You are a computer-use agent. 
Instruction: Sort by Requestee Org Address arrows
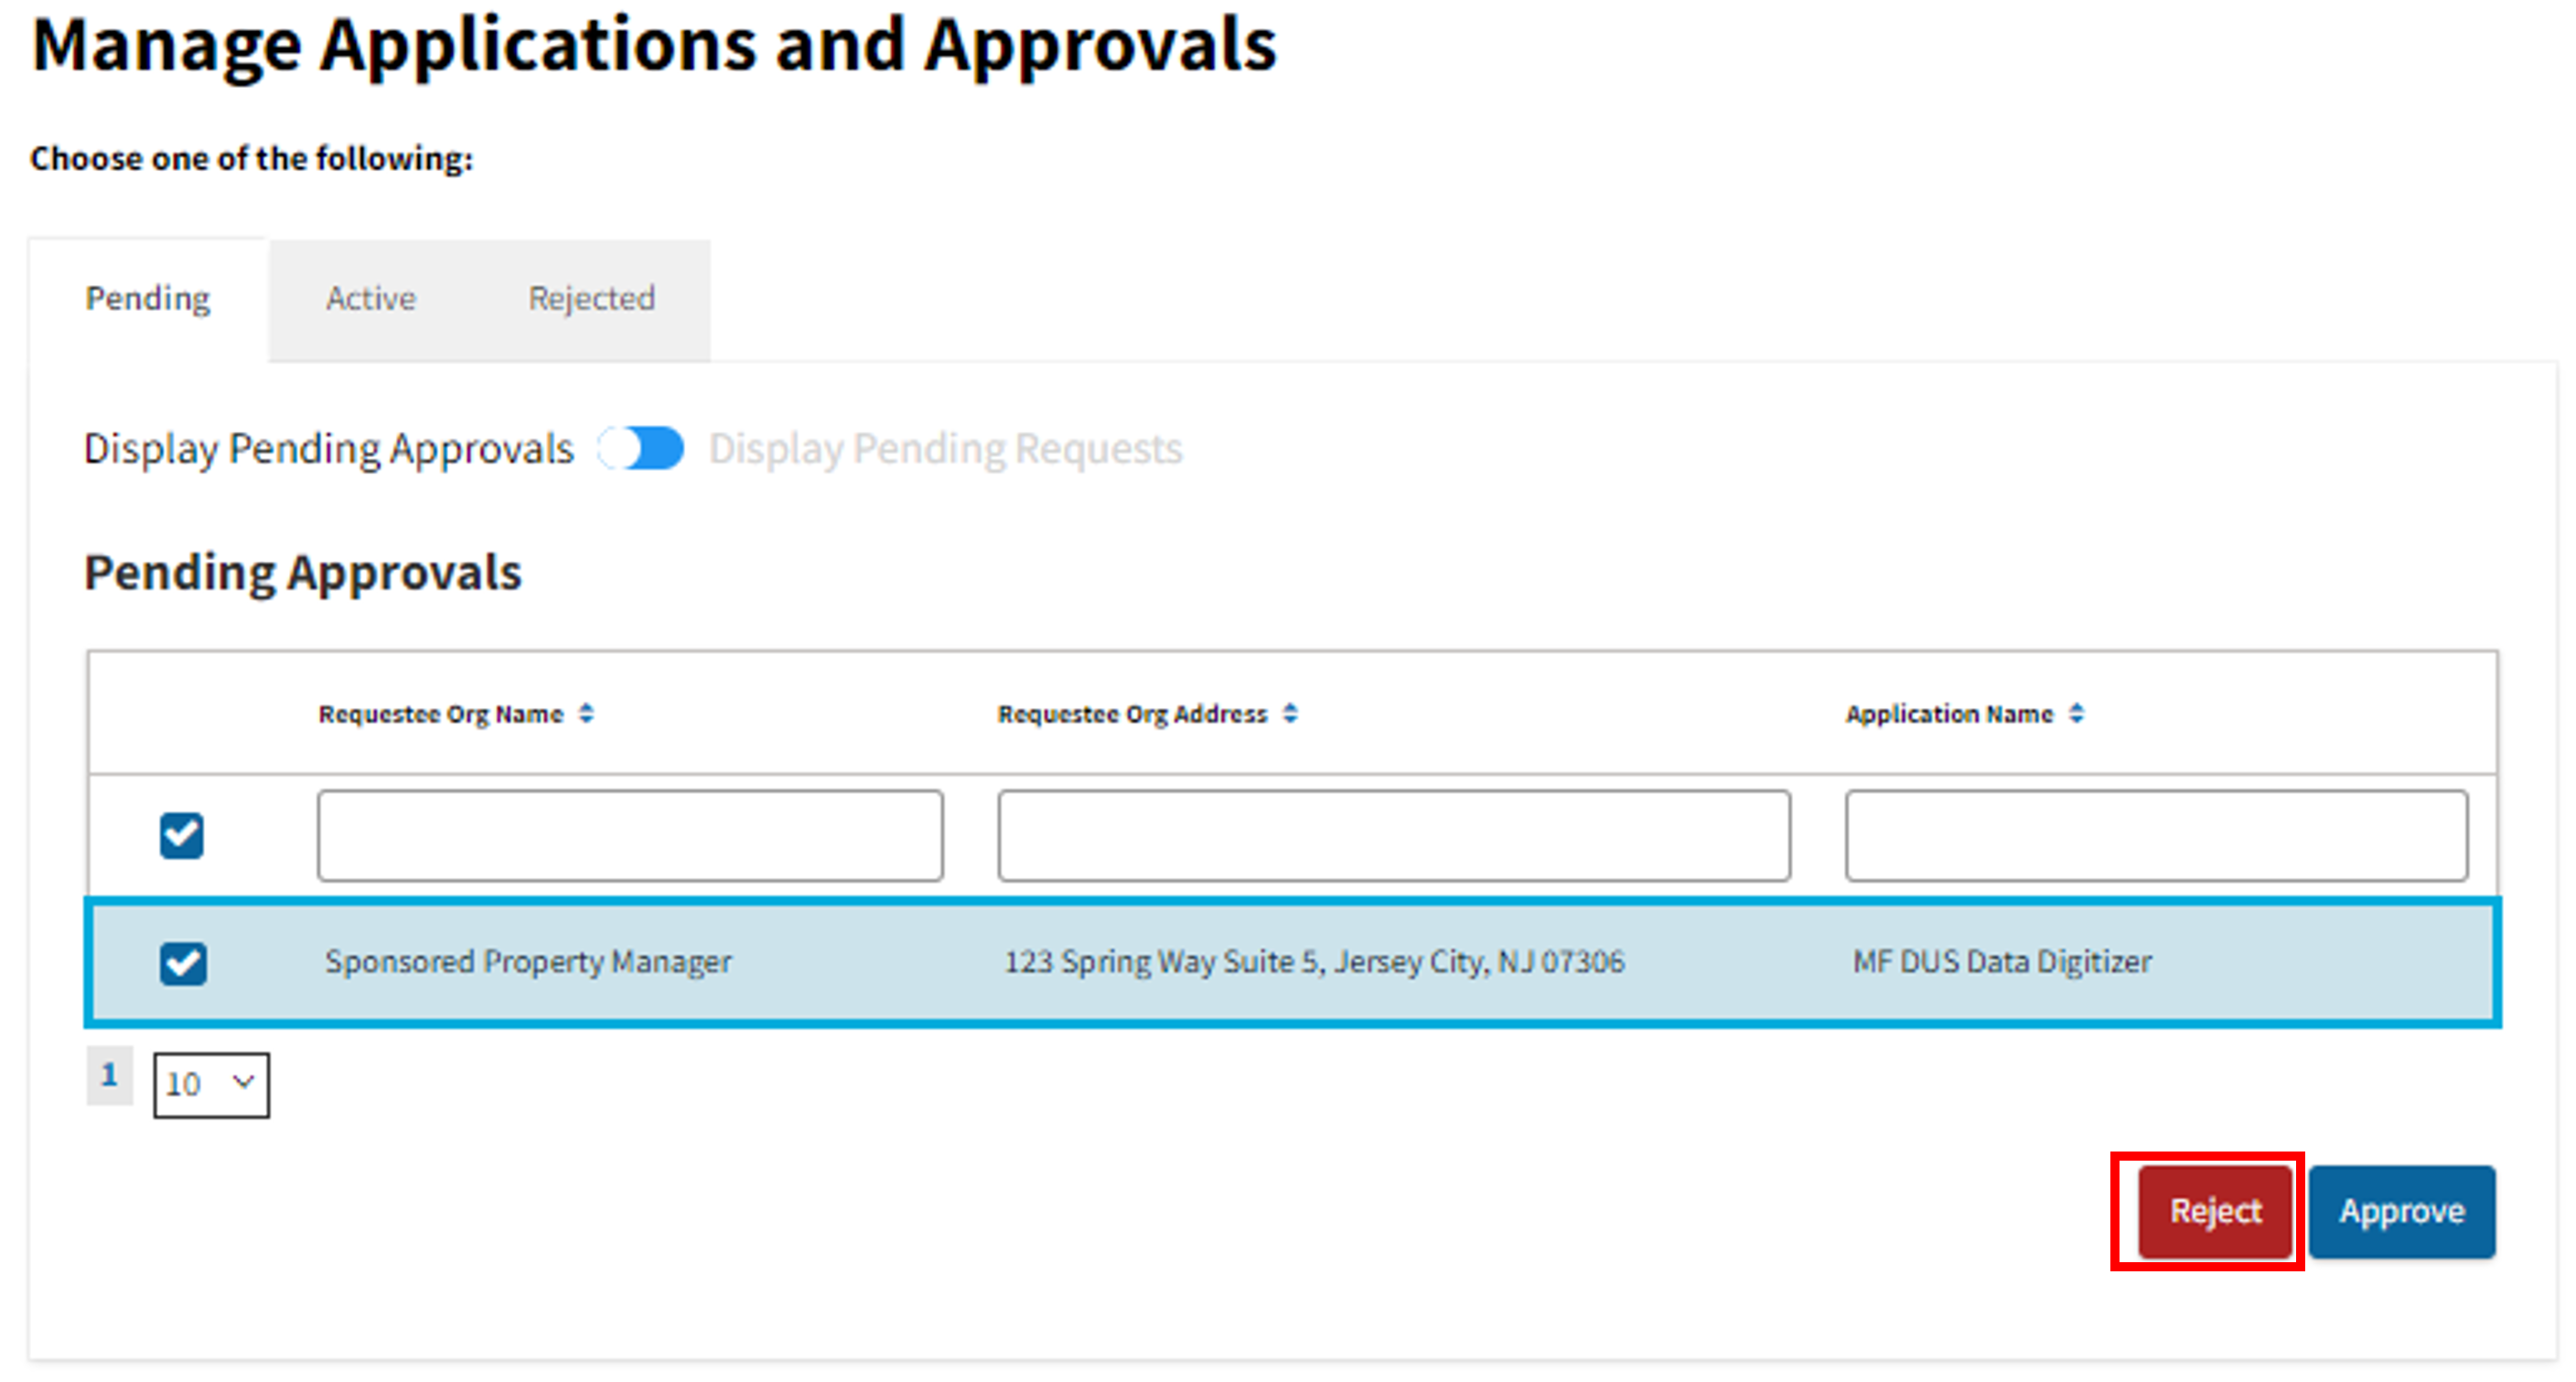click(1291, 713)
